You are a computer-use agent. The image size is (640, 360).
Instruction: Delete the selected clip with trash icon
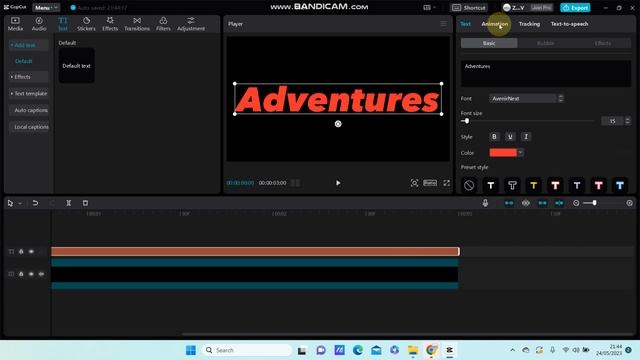point(85,203)
